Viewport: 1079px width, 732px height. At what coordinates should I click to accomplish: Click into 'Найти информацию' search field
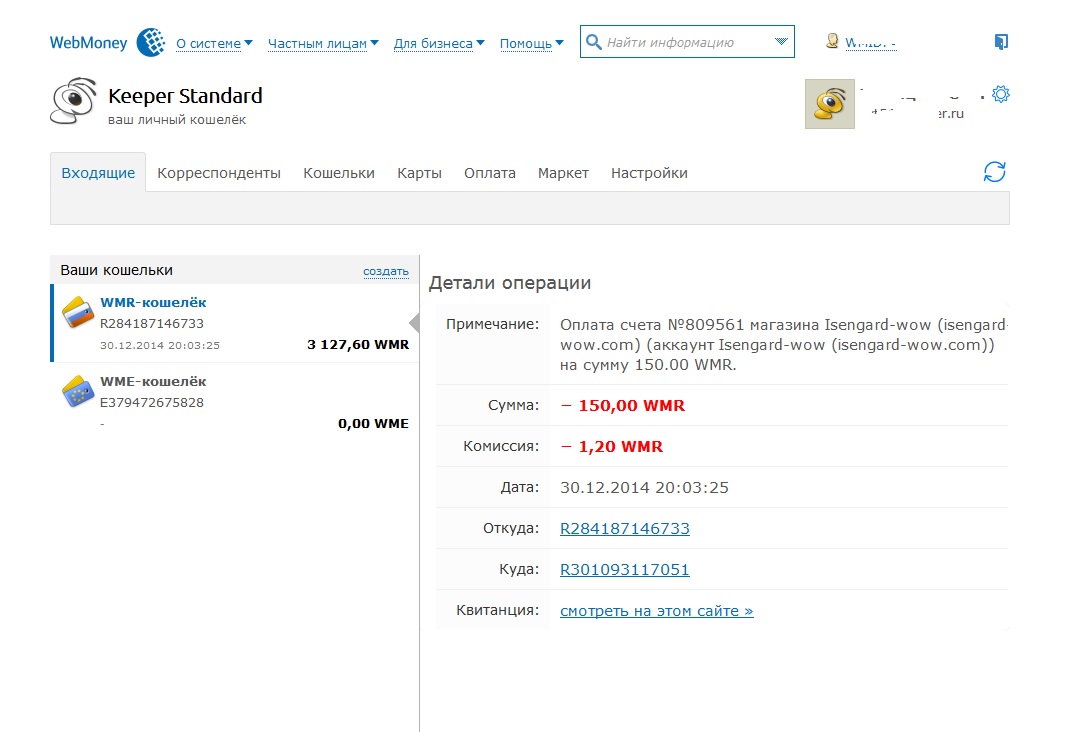pos(685,42)
